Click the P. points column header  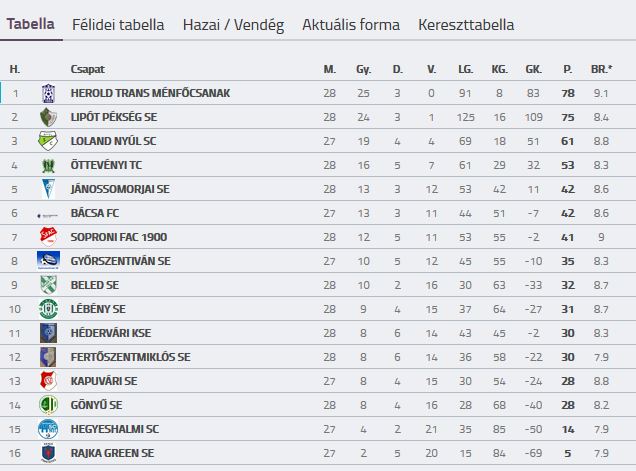tap(567, 69)
